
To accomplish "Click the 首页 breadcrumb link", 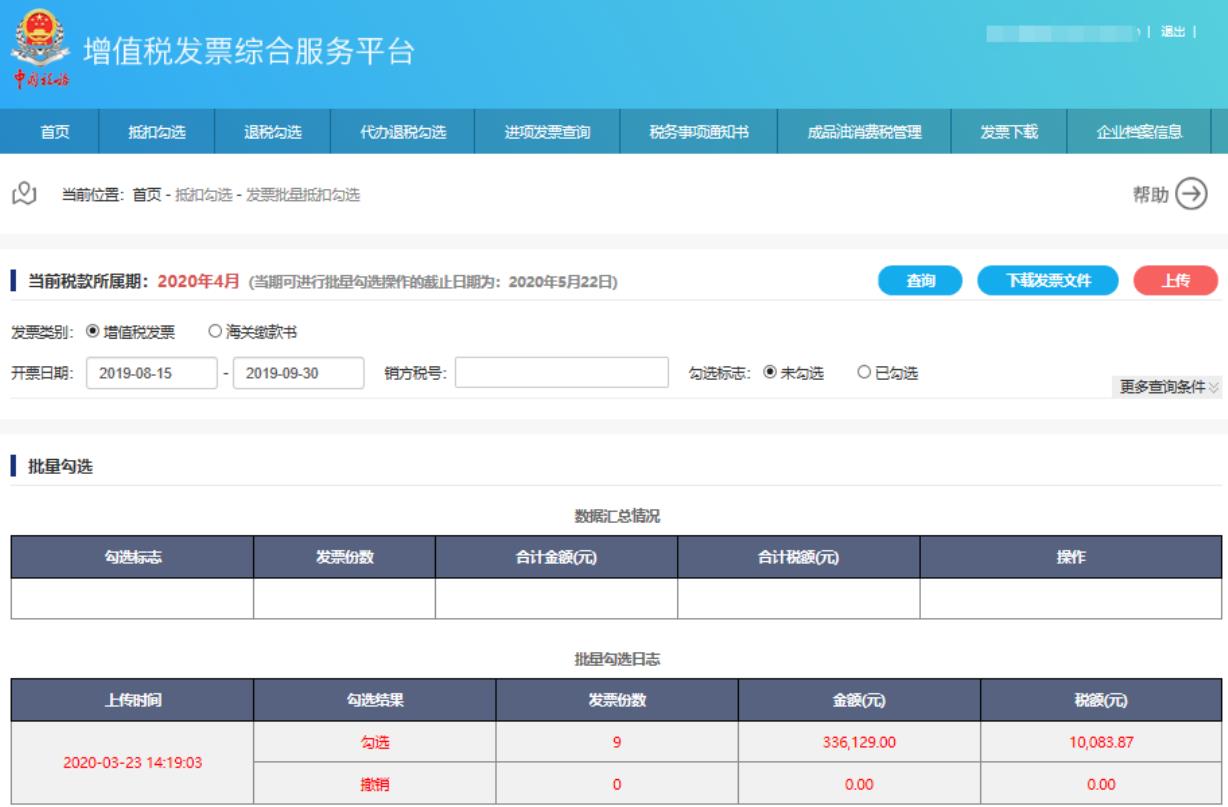I will [146, 195].
